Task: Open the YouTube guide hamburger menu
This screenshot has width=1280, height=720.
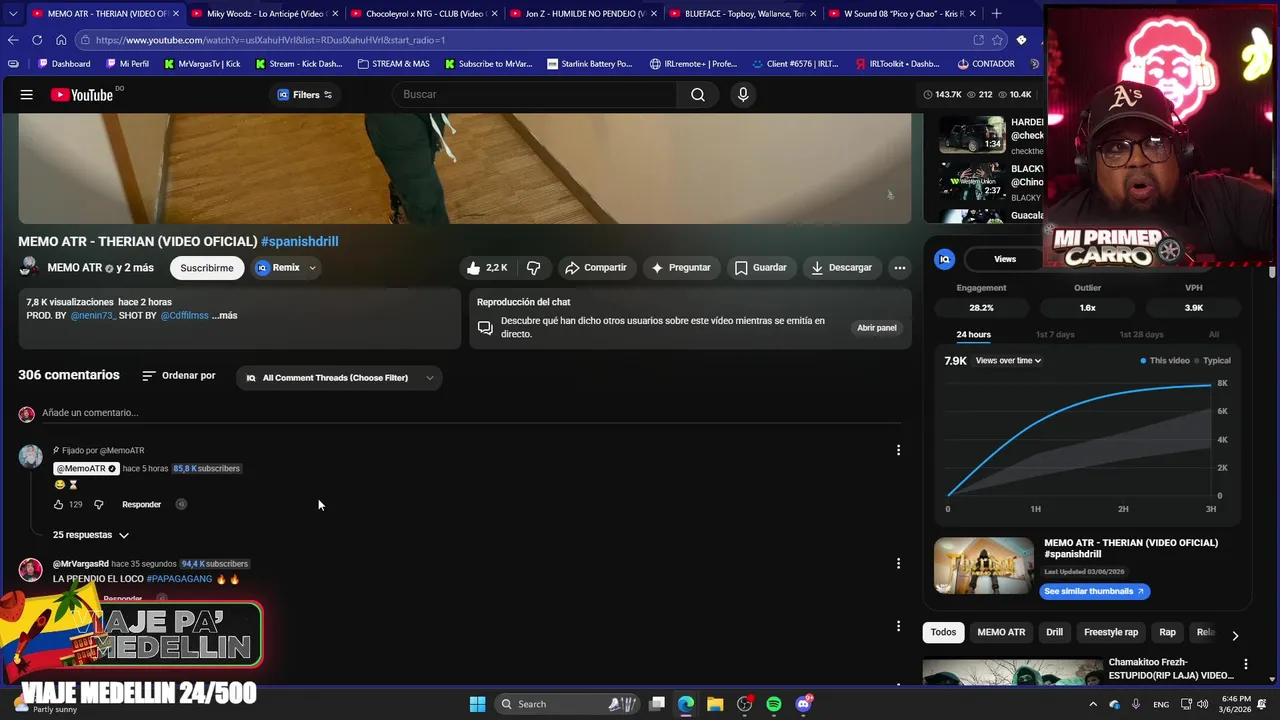Action: 27,95
